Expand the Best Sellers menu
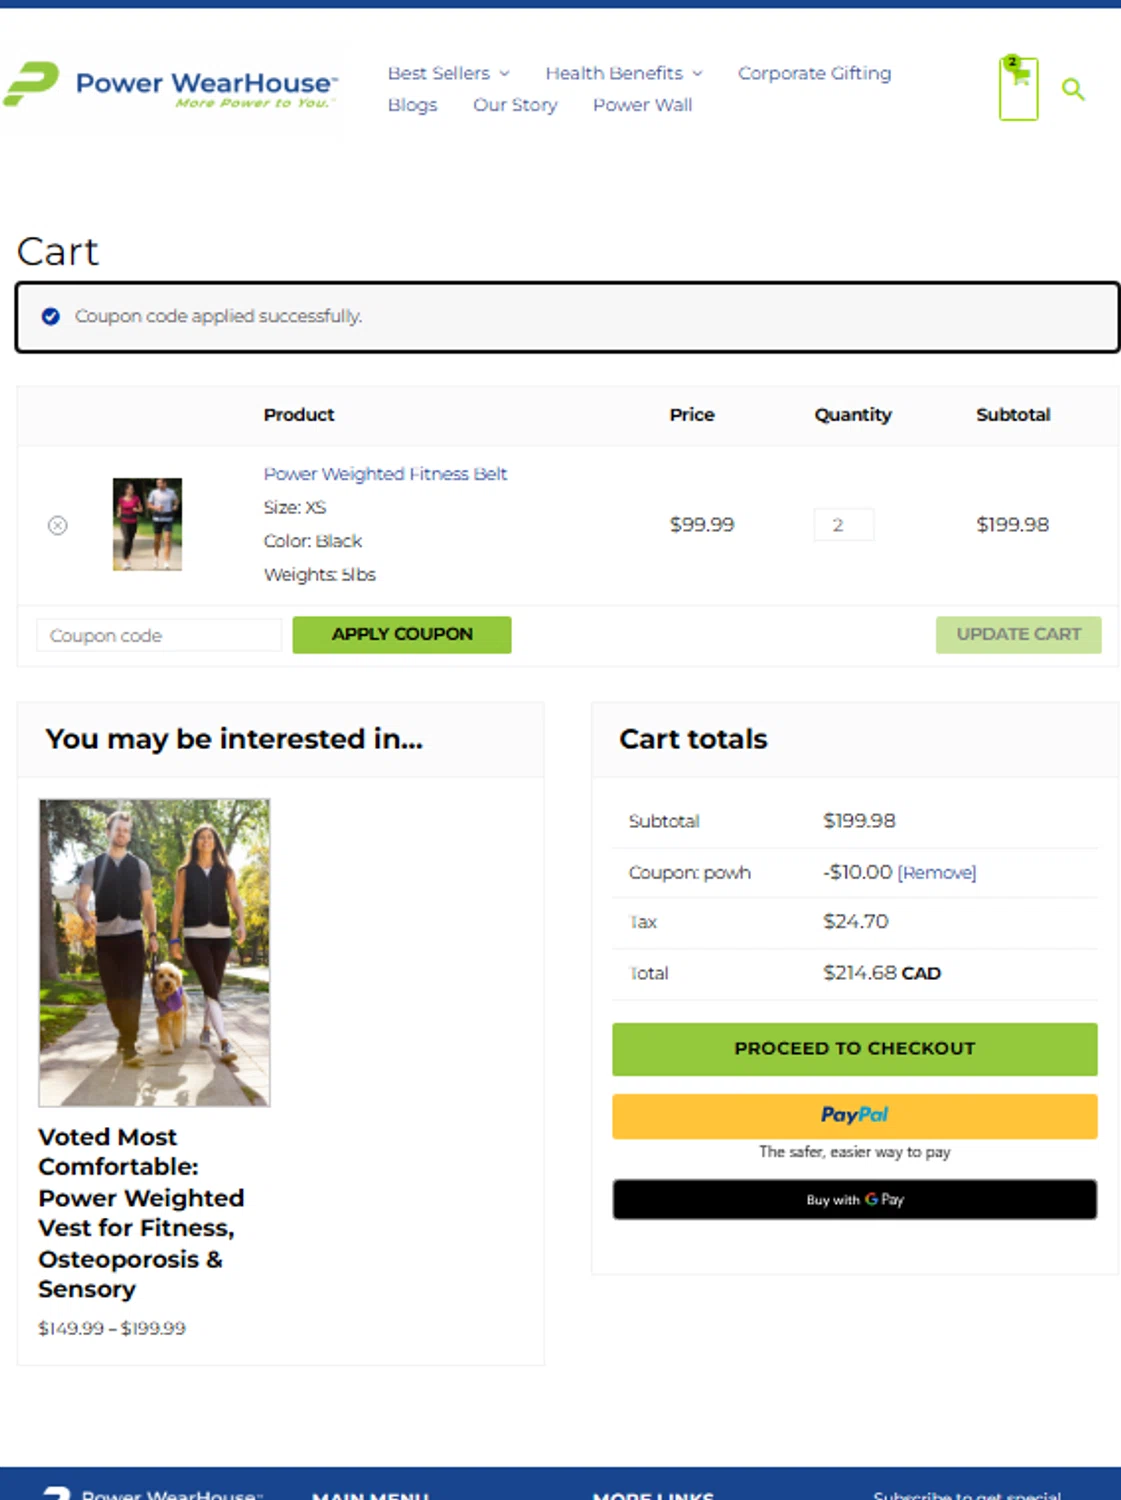This screenshot has width=1121, height=1500. pyautogui.click(x=449, y=73)
